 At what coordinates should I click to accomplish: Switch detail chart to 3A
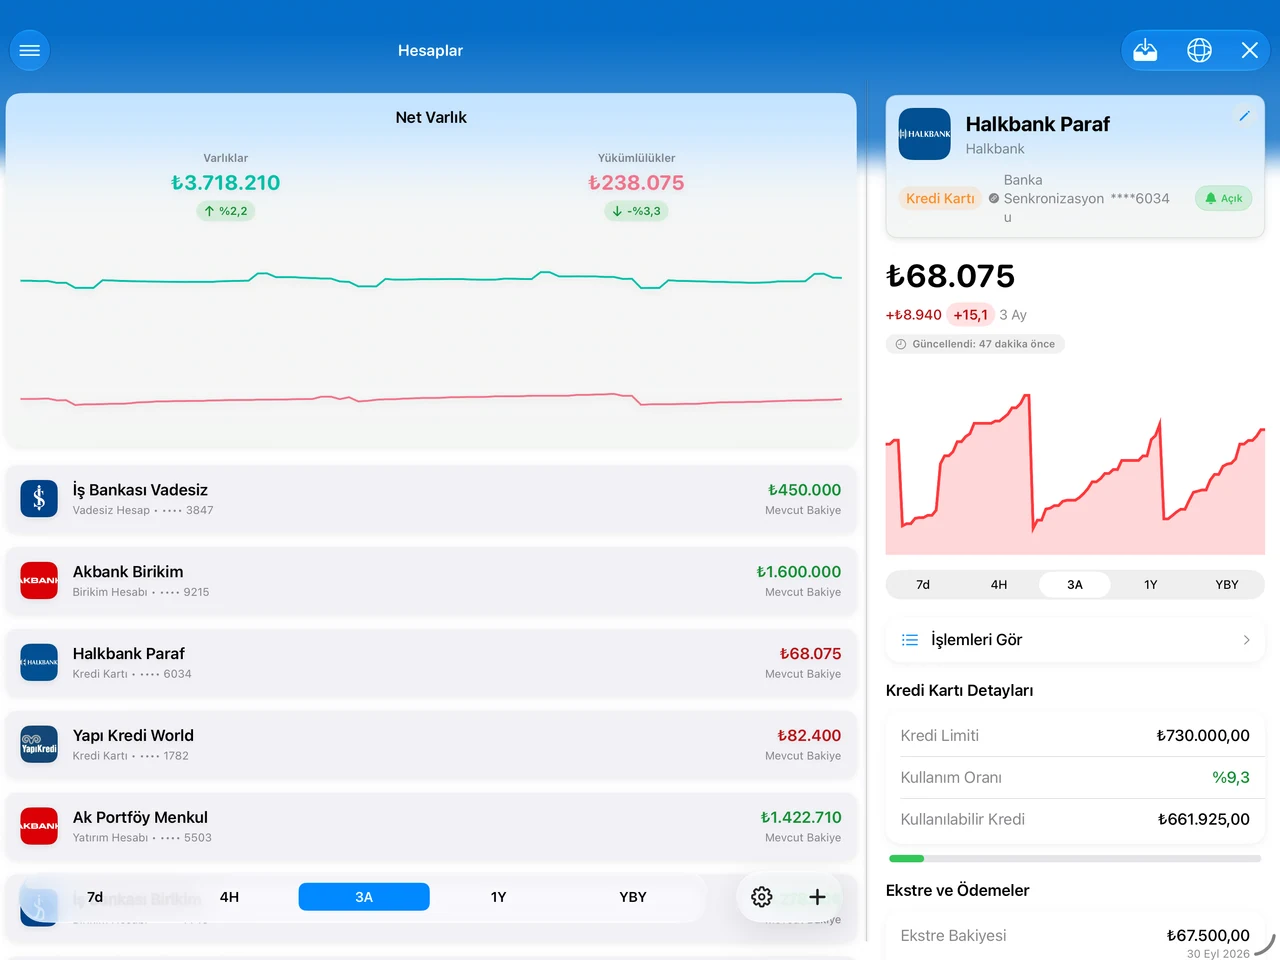point(1075,585)
